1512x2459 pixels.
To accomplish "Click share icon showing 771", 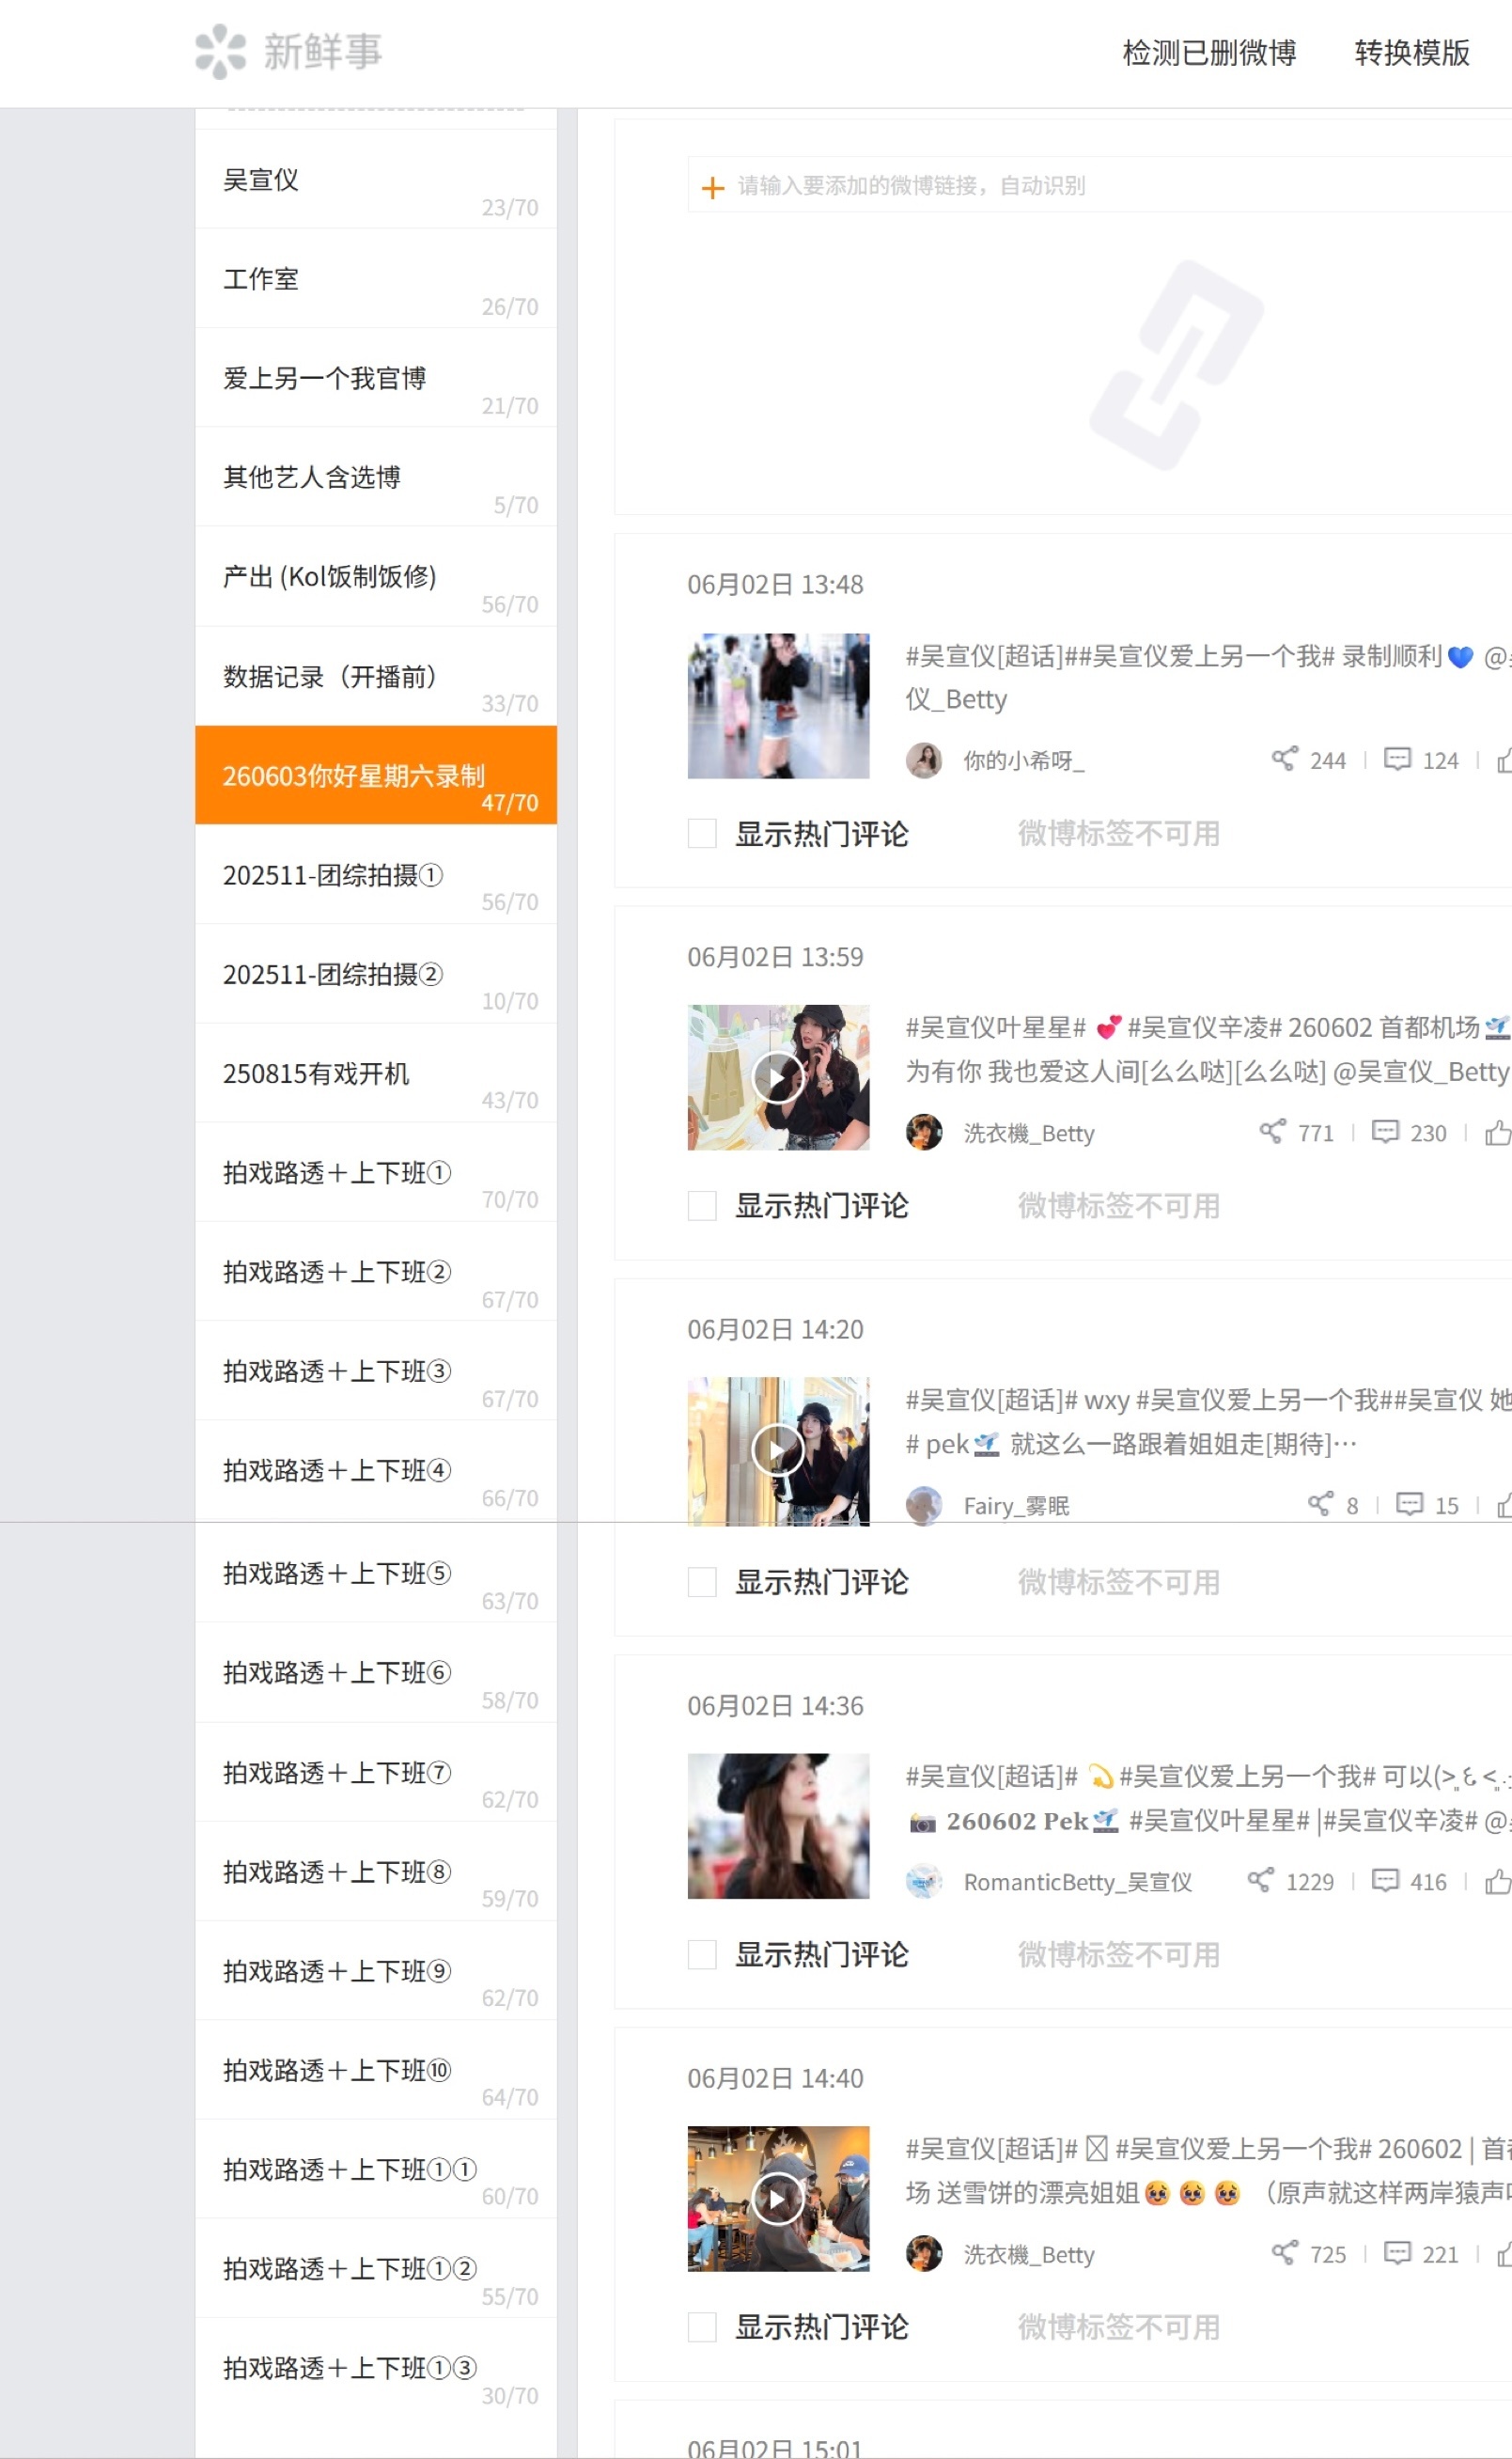I will coord(1272,1132).
